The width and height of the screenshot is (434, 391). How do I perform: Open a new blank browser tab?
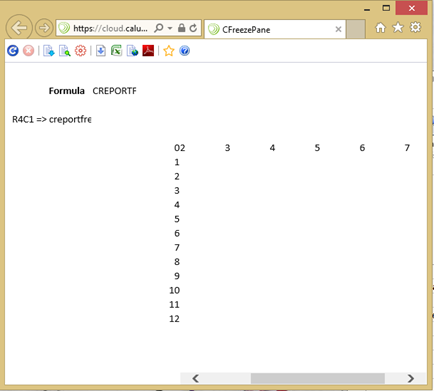pyautogui.click(x=356, y=29)
